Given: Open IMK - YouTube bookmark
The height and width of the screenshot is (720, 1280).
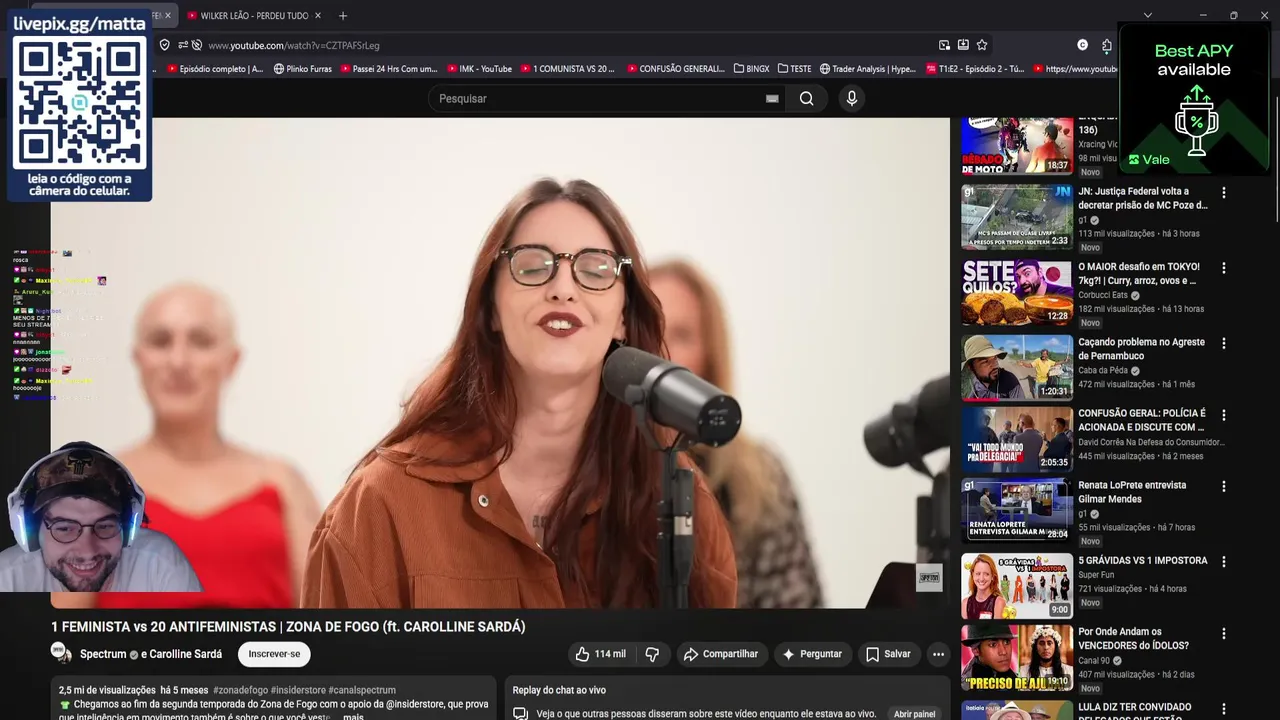Looking at the screenshot, I should [479, 69].
